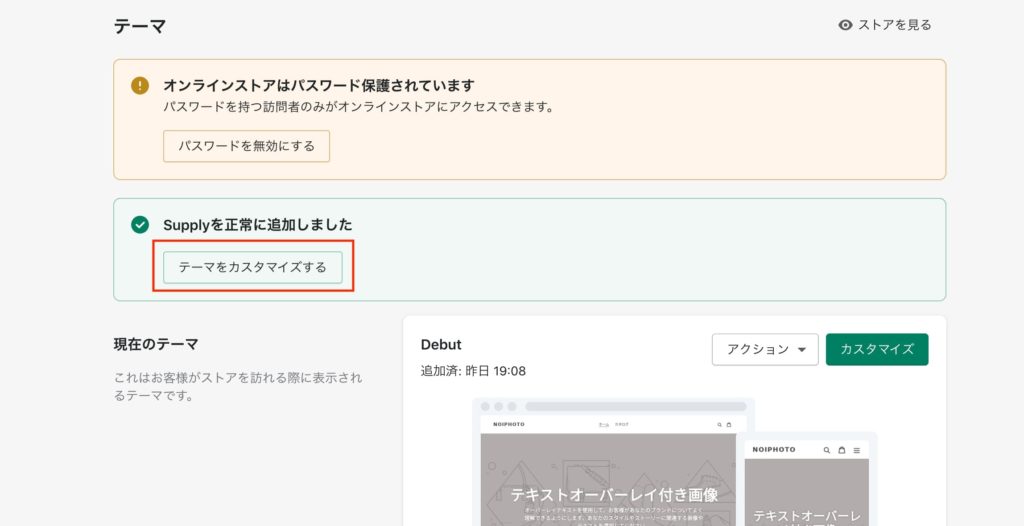The height and width of the screenshot is (526, 1024).
Task: Select the ホーム menu item in desktop preview
Action: coord(603,424)
